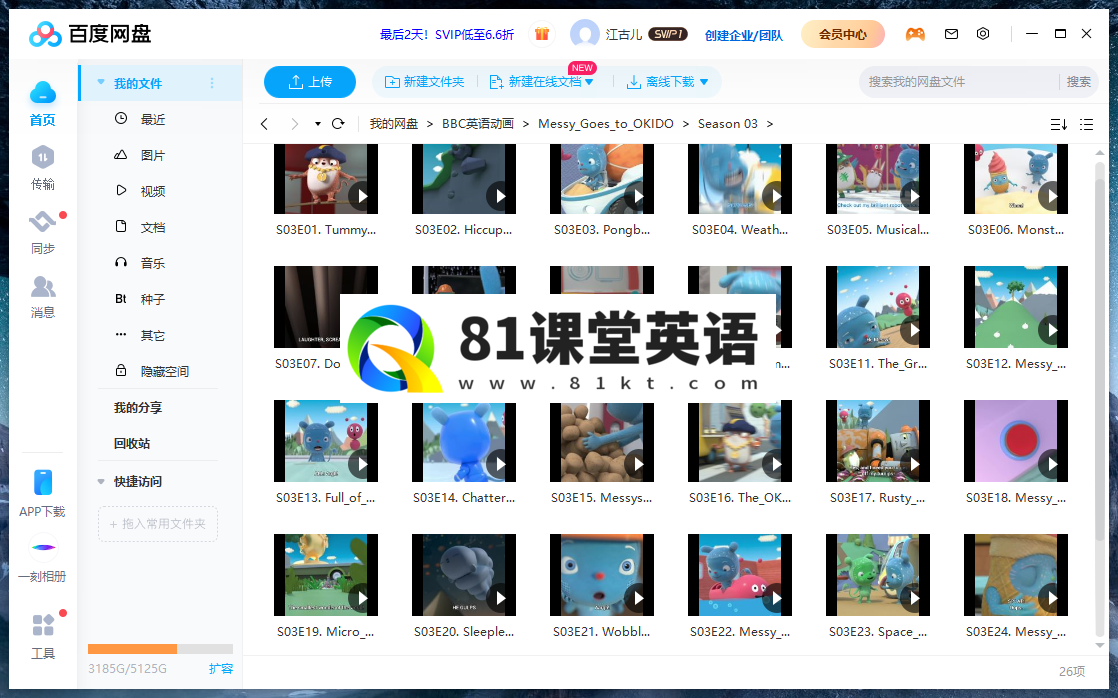Click the 创建企业/团队 link
1118x698 pixels.
pyautogui.click(x=744, y=35)
